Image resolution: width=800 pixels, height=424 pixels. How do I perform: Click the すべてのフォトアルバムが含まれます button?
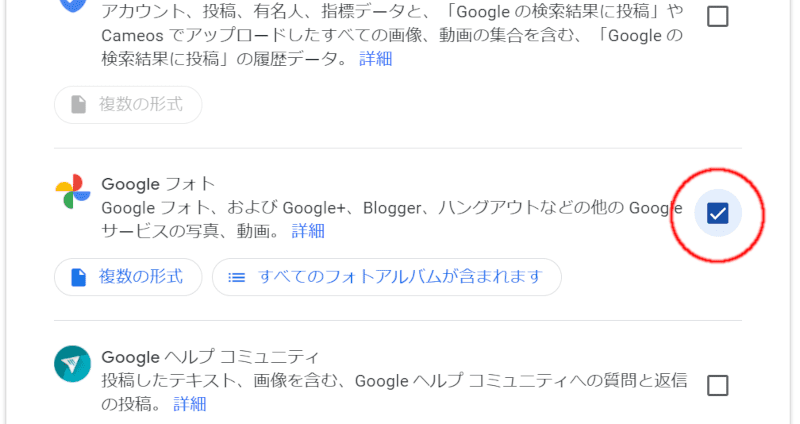[386, 276]
